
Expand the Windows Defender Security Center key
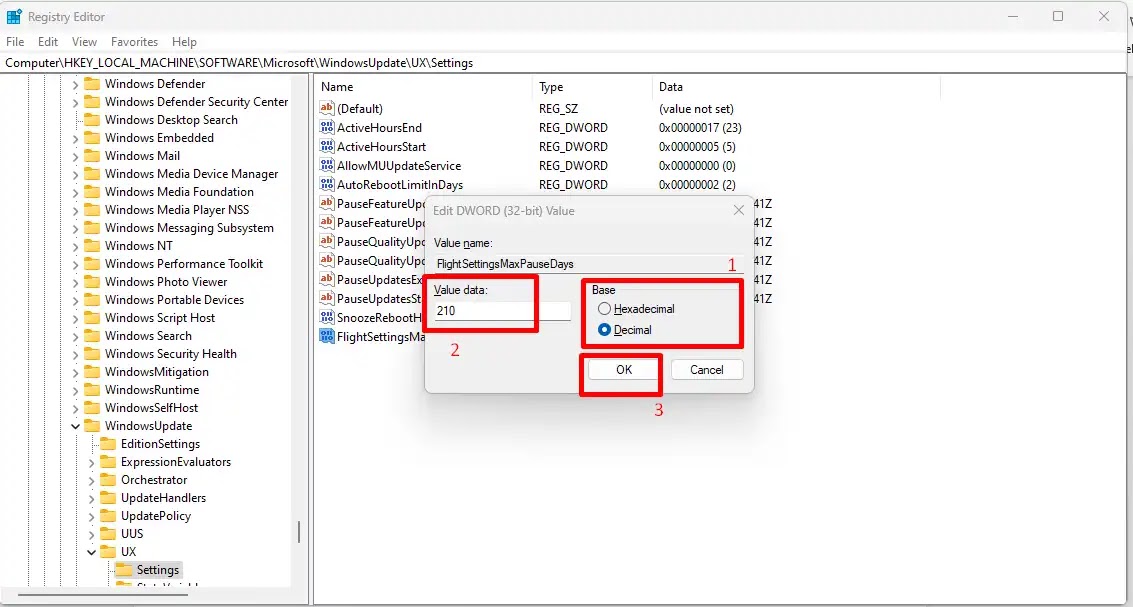click(x=75, y=102)
